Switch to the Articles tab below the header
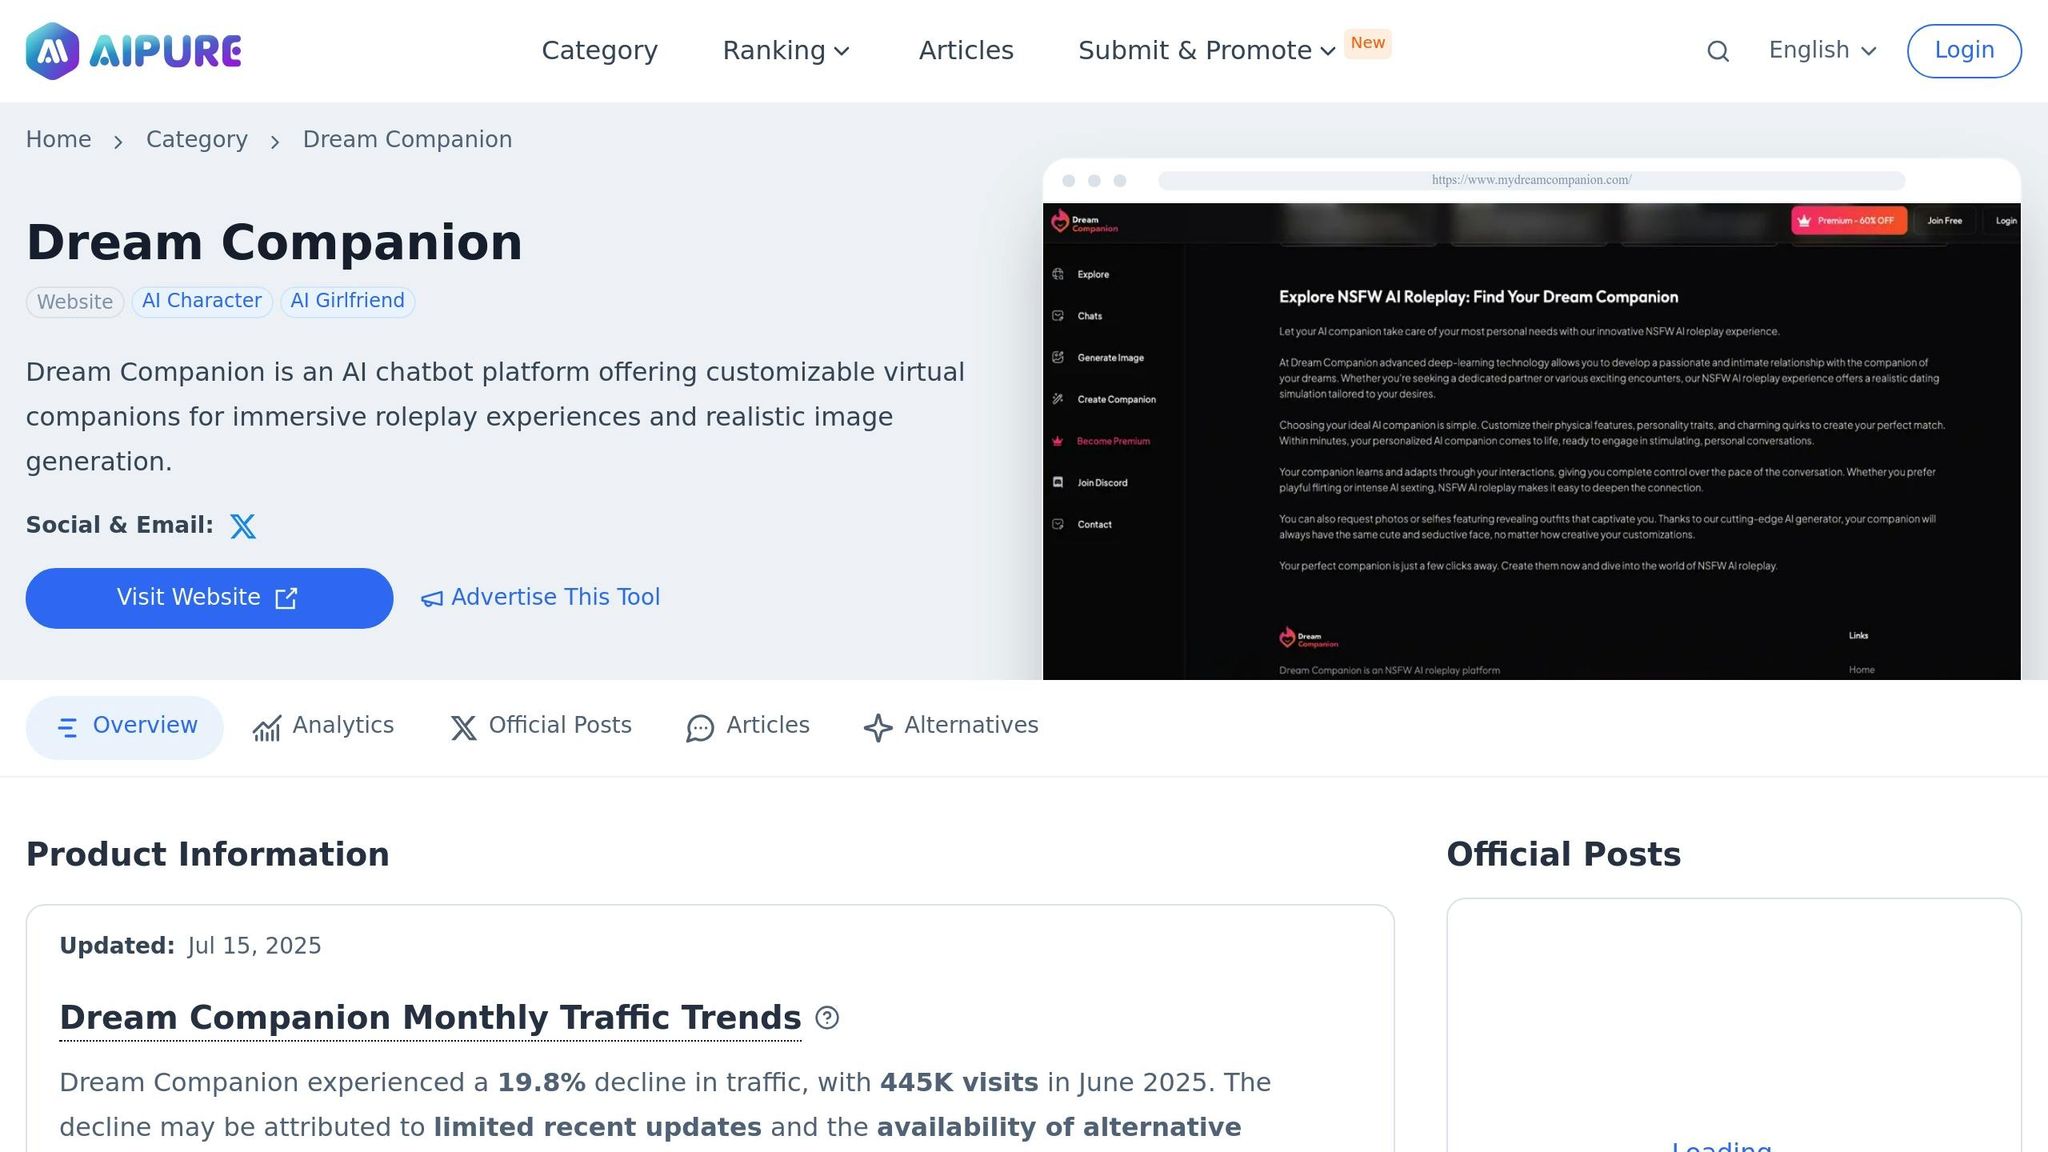The image size is (2048, 1152). (x=748, y=727)
